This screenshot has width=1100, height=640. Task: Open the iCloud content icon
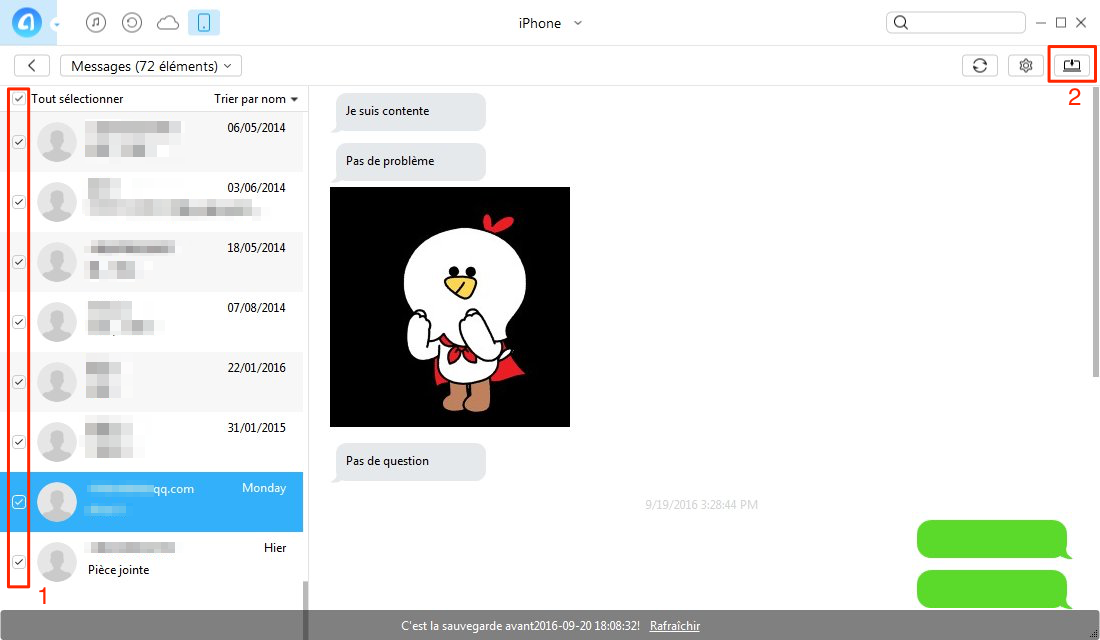click(x=168, y=23)
